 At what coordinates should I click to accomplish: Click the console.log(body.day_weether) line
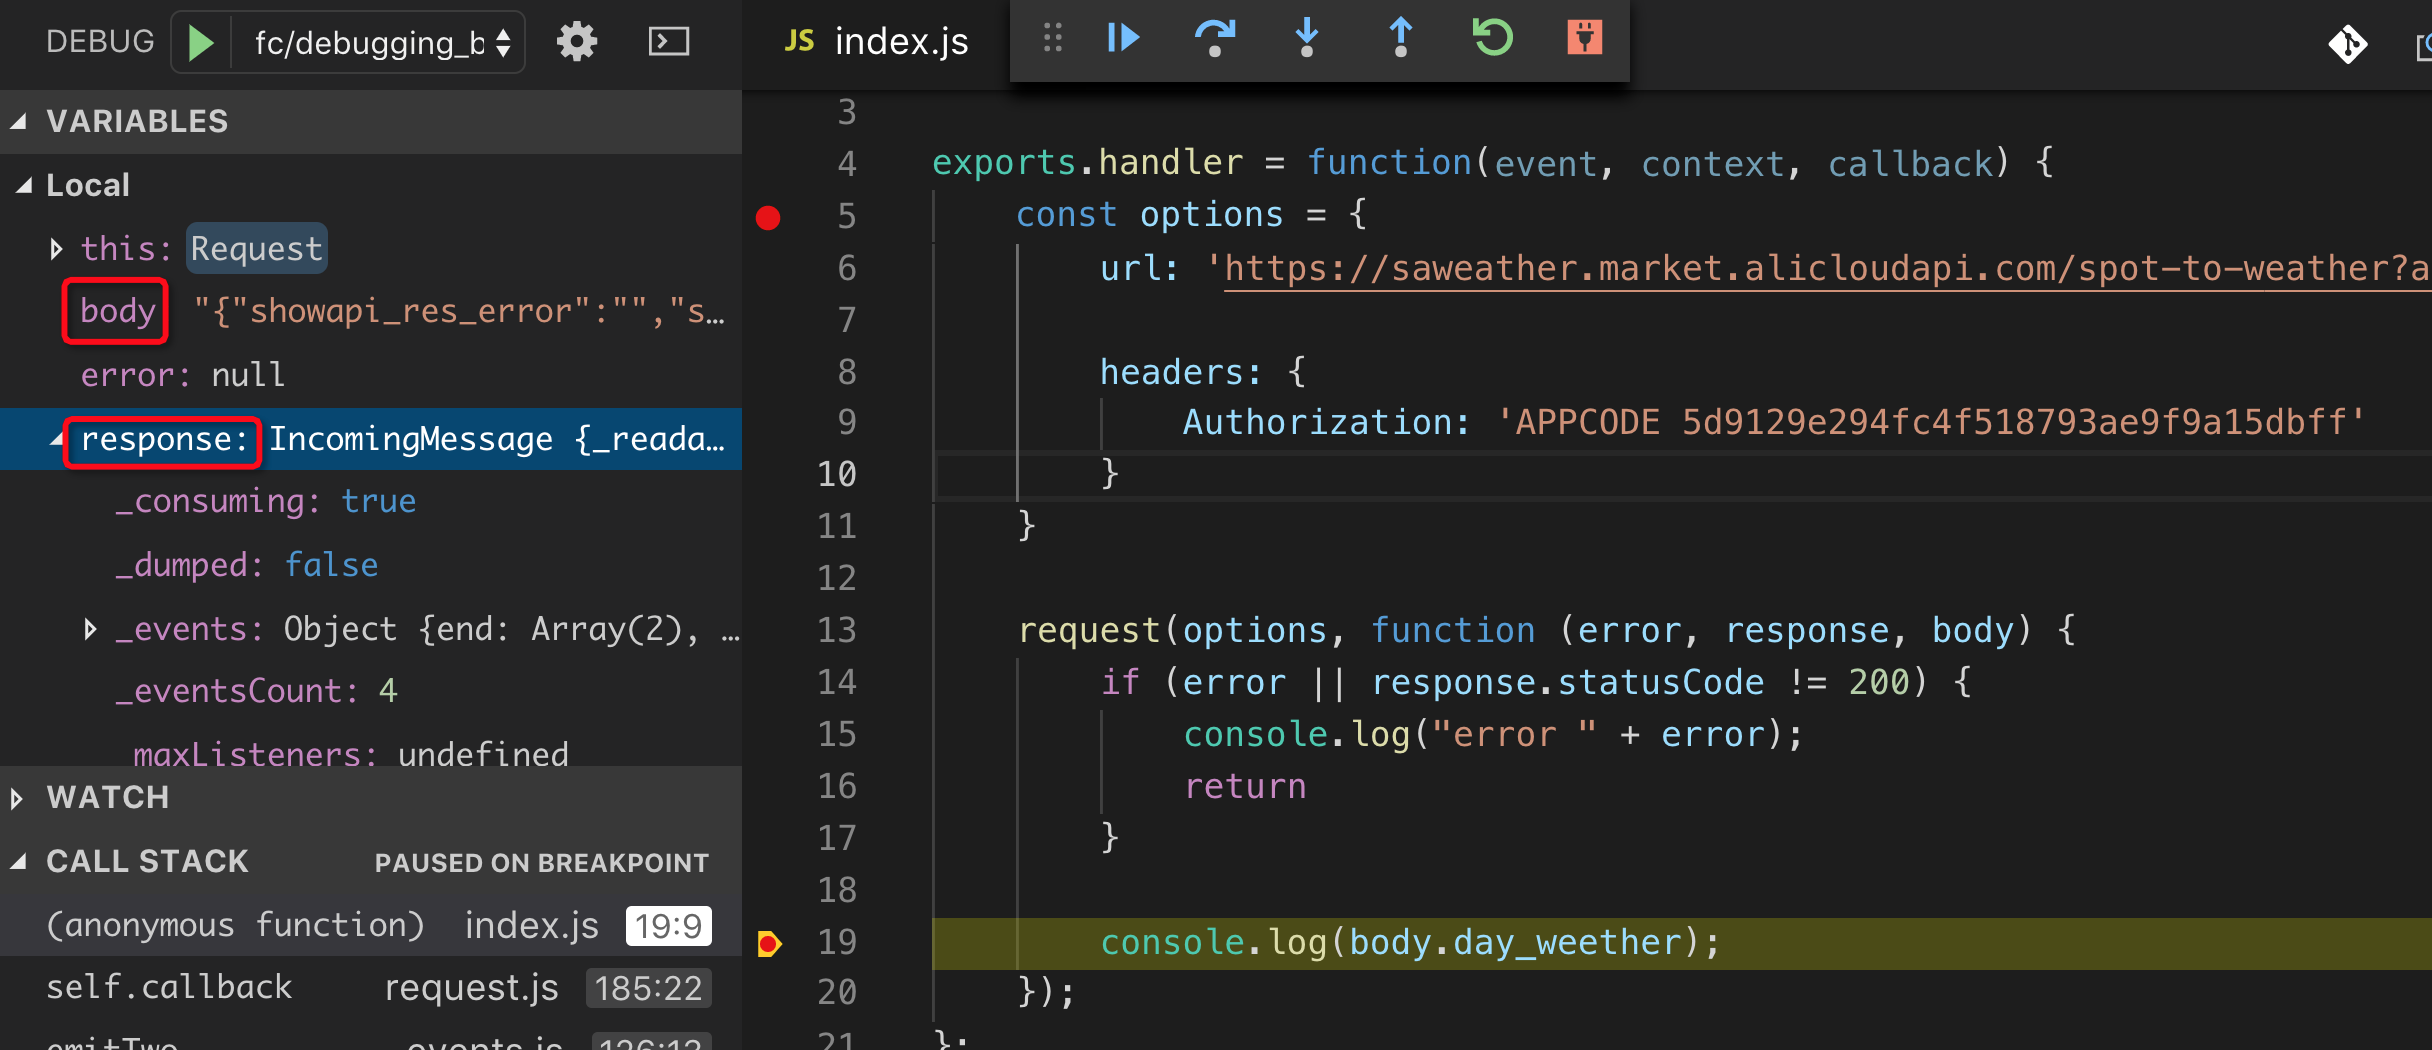click(x=1409, y=942)
